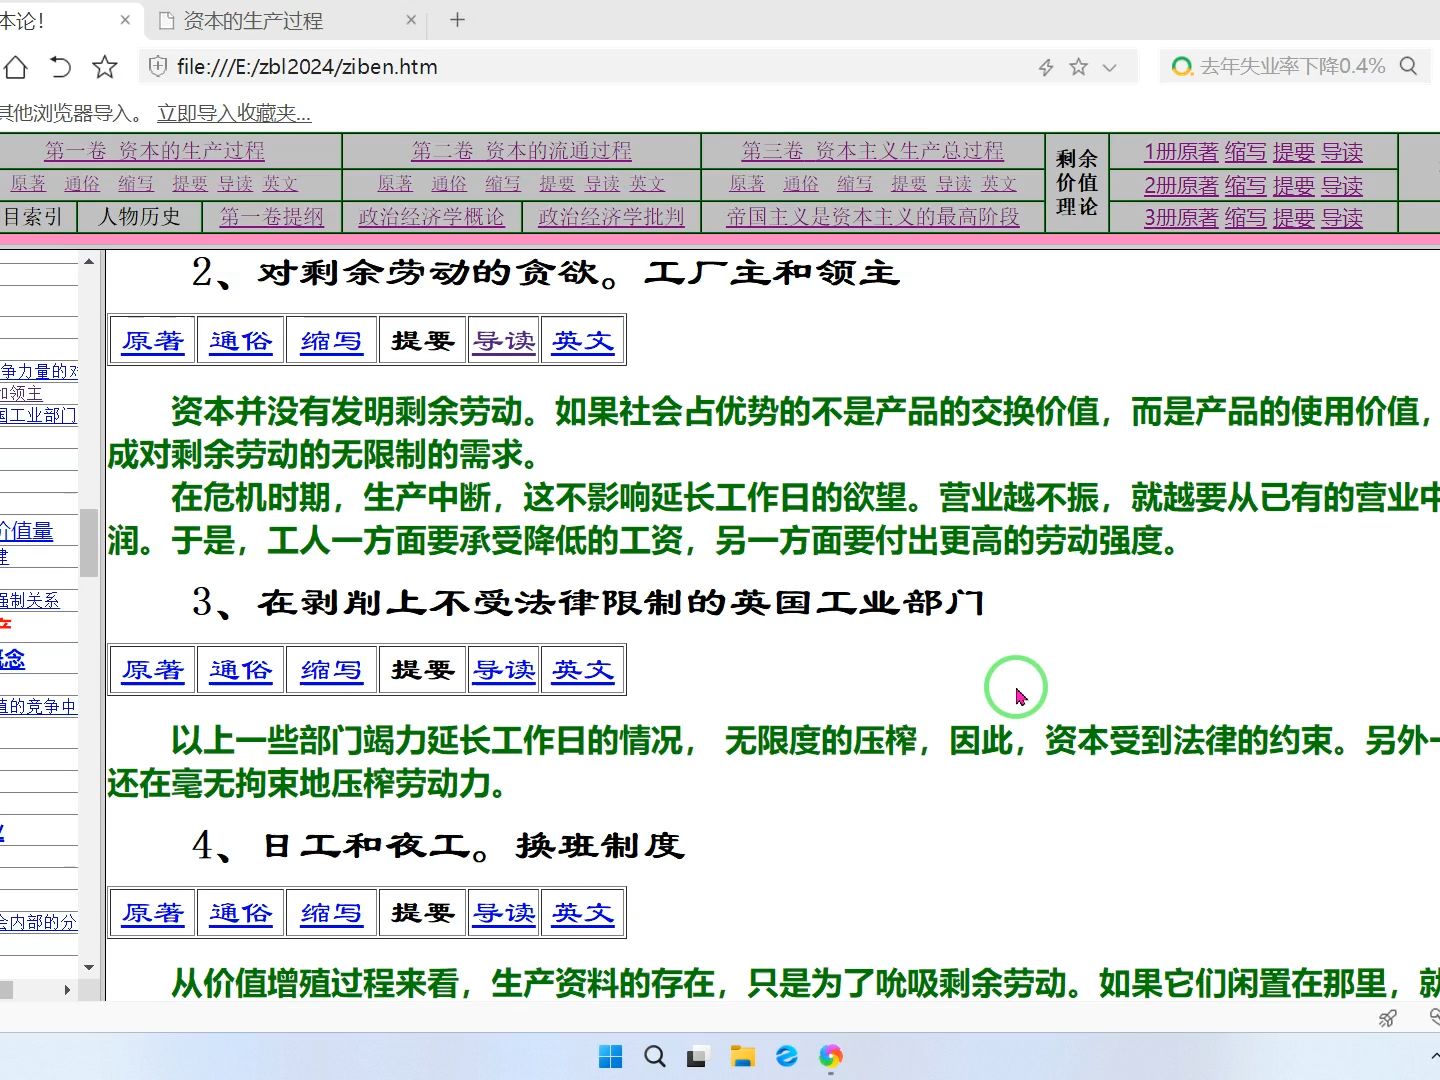Click 英文 button under section 3 heading
This screenshot has height=1080, width=1440.
(583, 670)
